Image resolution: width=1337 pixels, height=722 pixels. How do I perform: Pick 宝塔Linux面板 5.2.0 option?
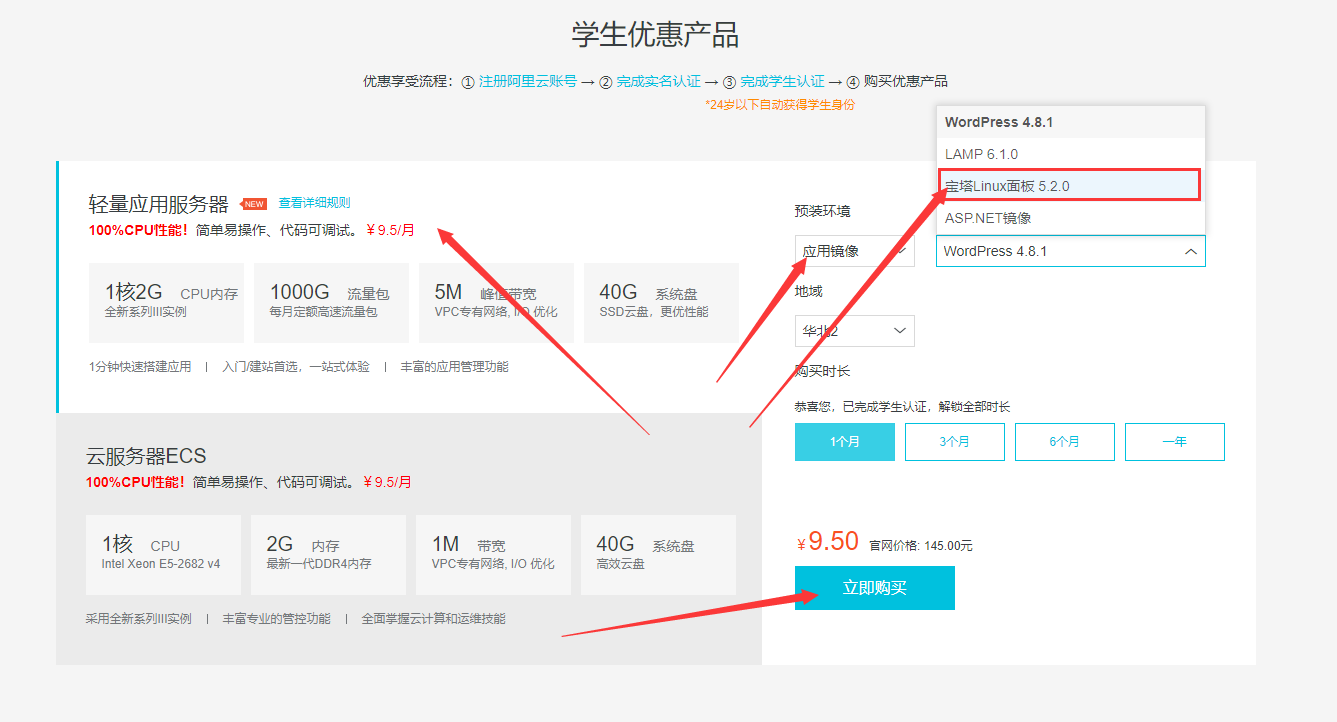(1071, 186)
